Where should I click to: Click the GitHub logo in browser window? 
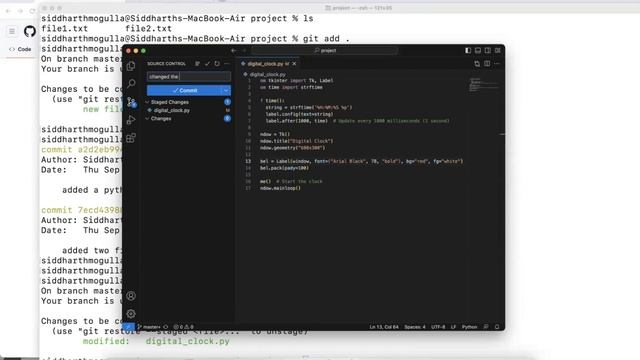[x=29, y=31]
